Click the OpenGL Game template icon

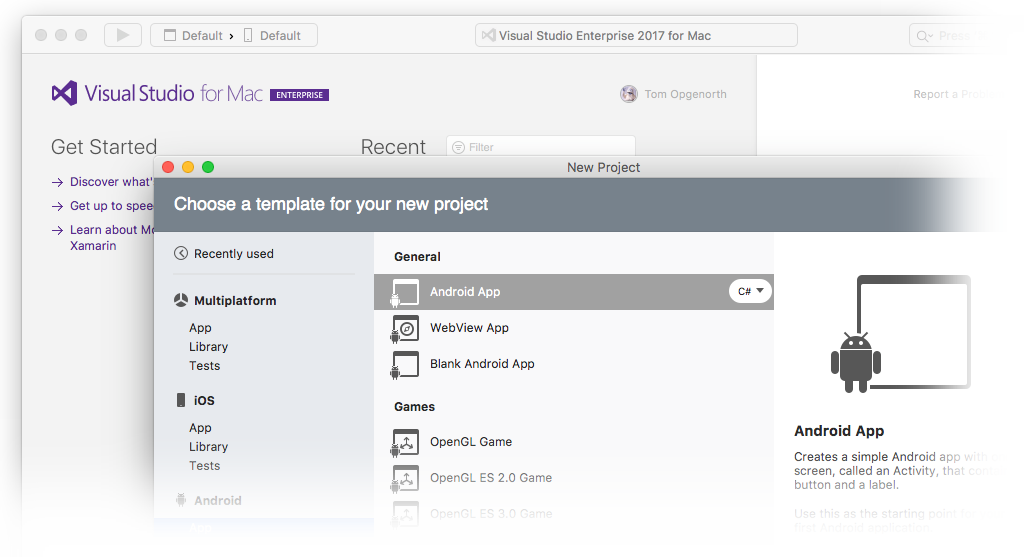click(405, 442)
